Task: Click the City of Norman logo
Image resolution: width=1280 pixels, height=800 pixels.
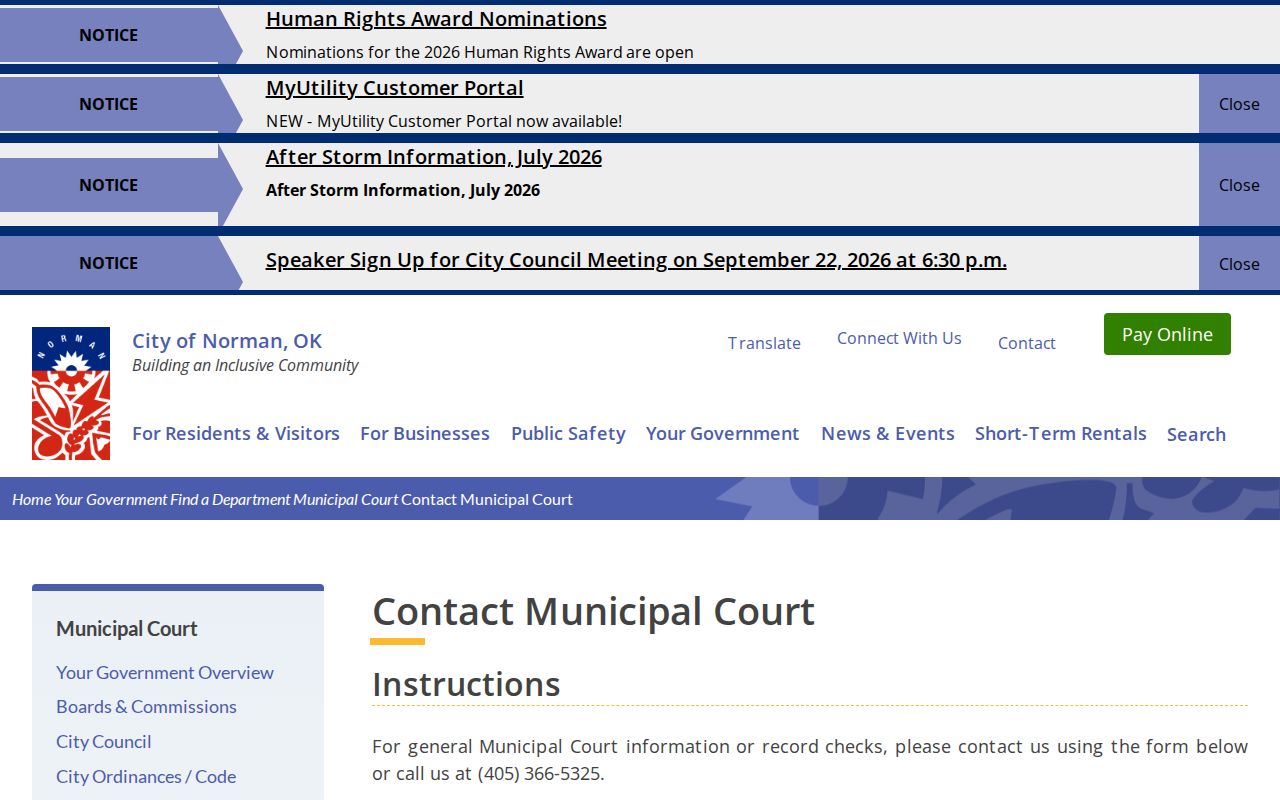Action: (71, 393)
